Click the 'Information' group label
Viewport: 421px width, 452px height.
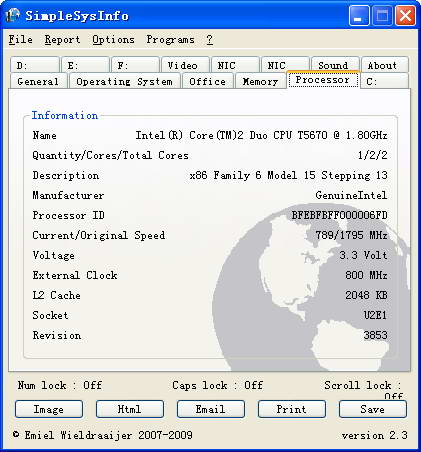tap(65, 115)
